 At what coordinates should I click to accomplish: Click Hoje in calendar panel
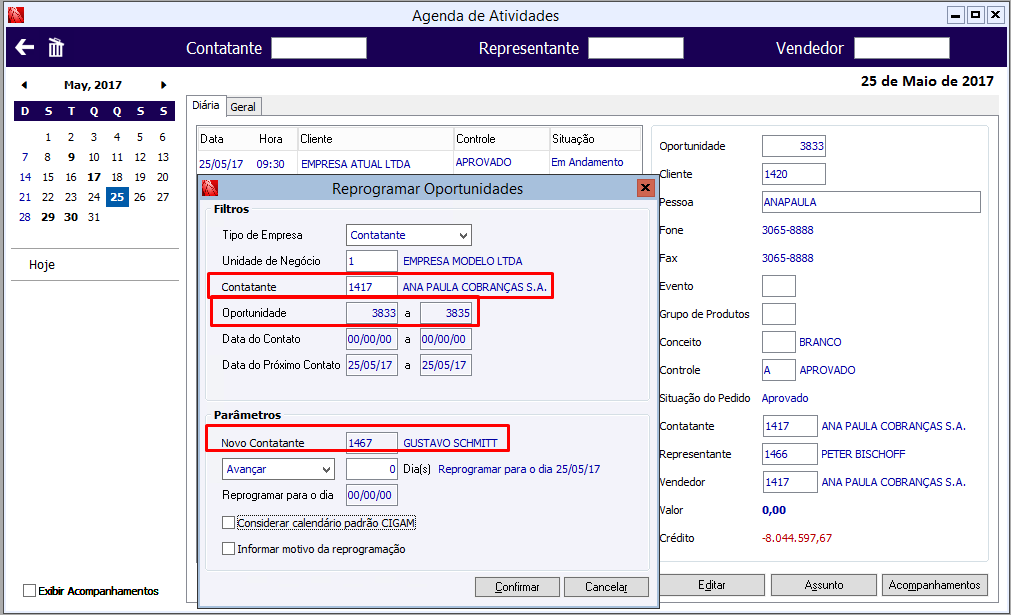42,265
